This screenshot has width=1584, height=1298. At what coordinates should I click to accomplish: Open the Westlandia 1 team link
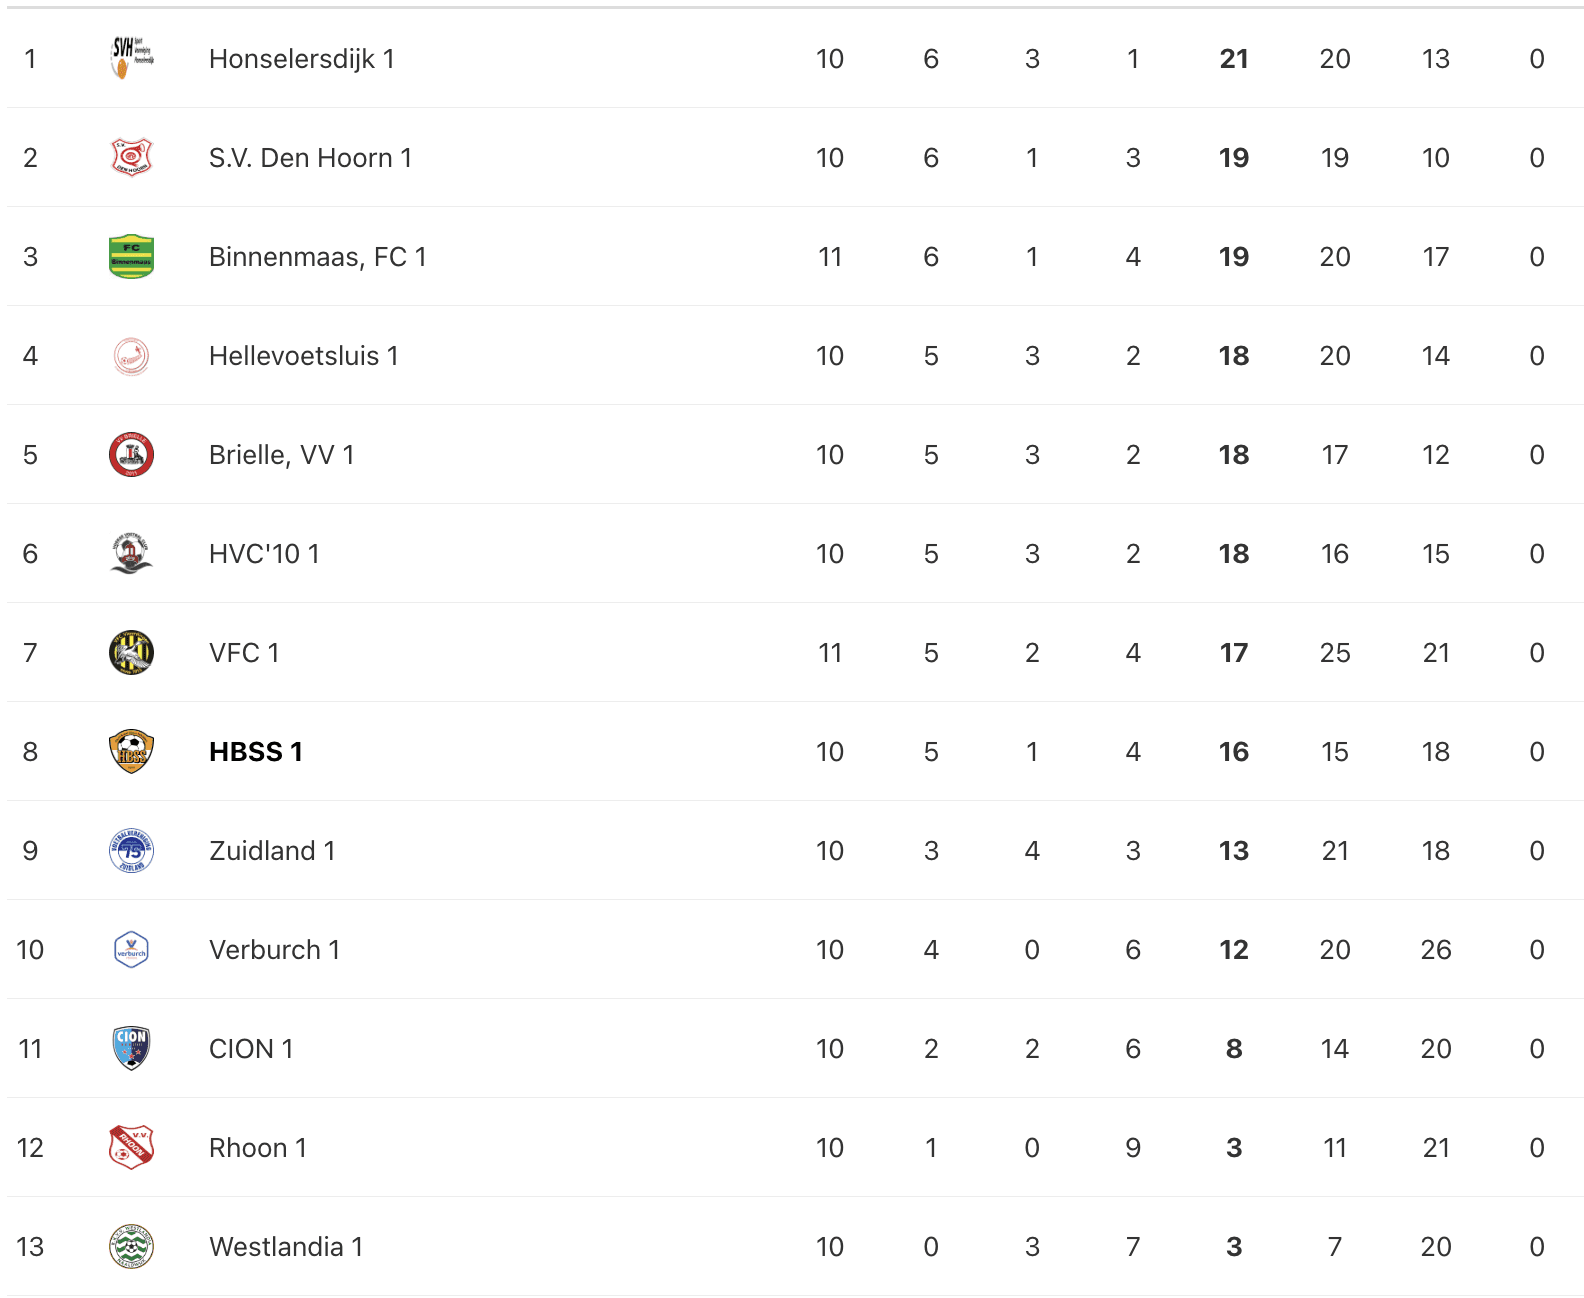(286, 1247)
